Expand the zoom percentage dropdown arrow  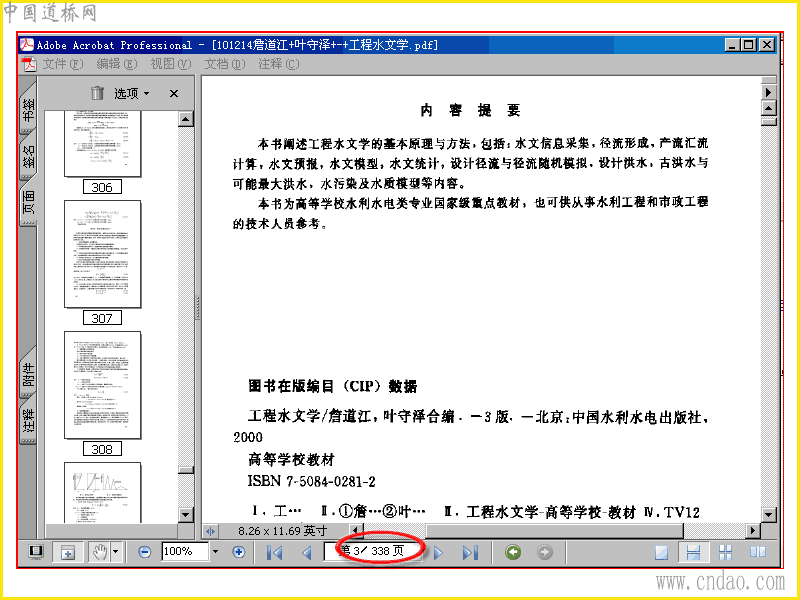(215, 552)
